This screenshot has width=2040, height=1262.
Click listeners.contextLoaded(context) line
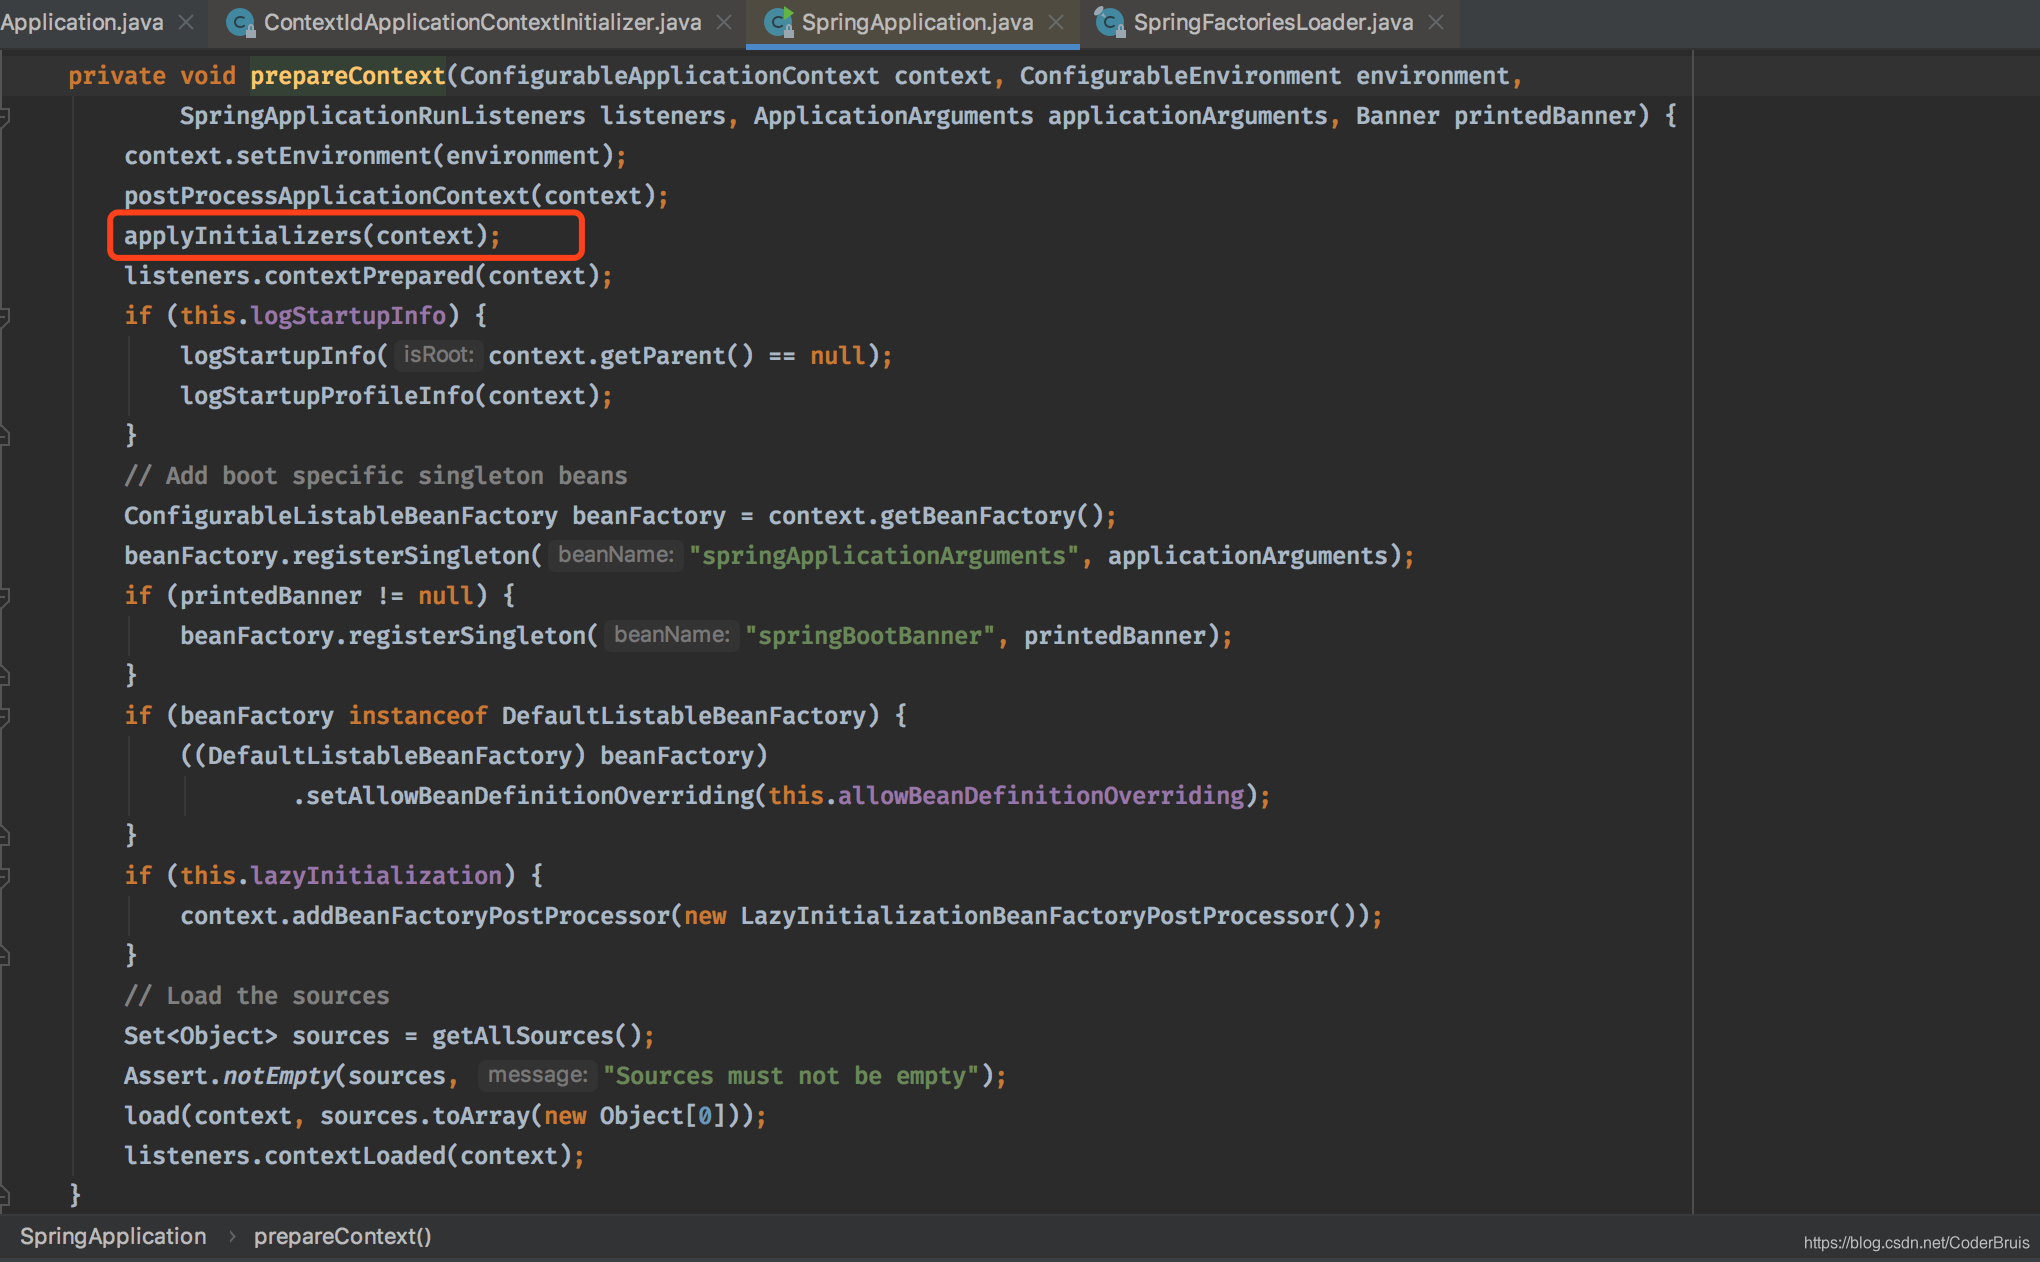(354, 1156)
